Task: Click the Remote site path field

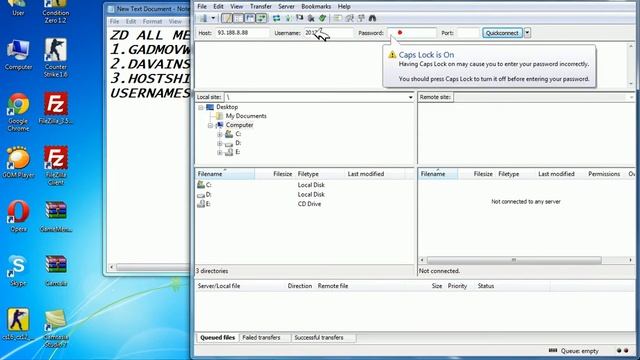Action: 545,97
